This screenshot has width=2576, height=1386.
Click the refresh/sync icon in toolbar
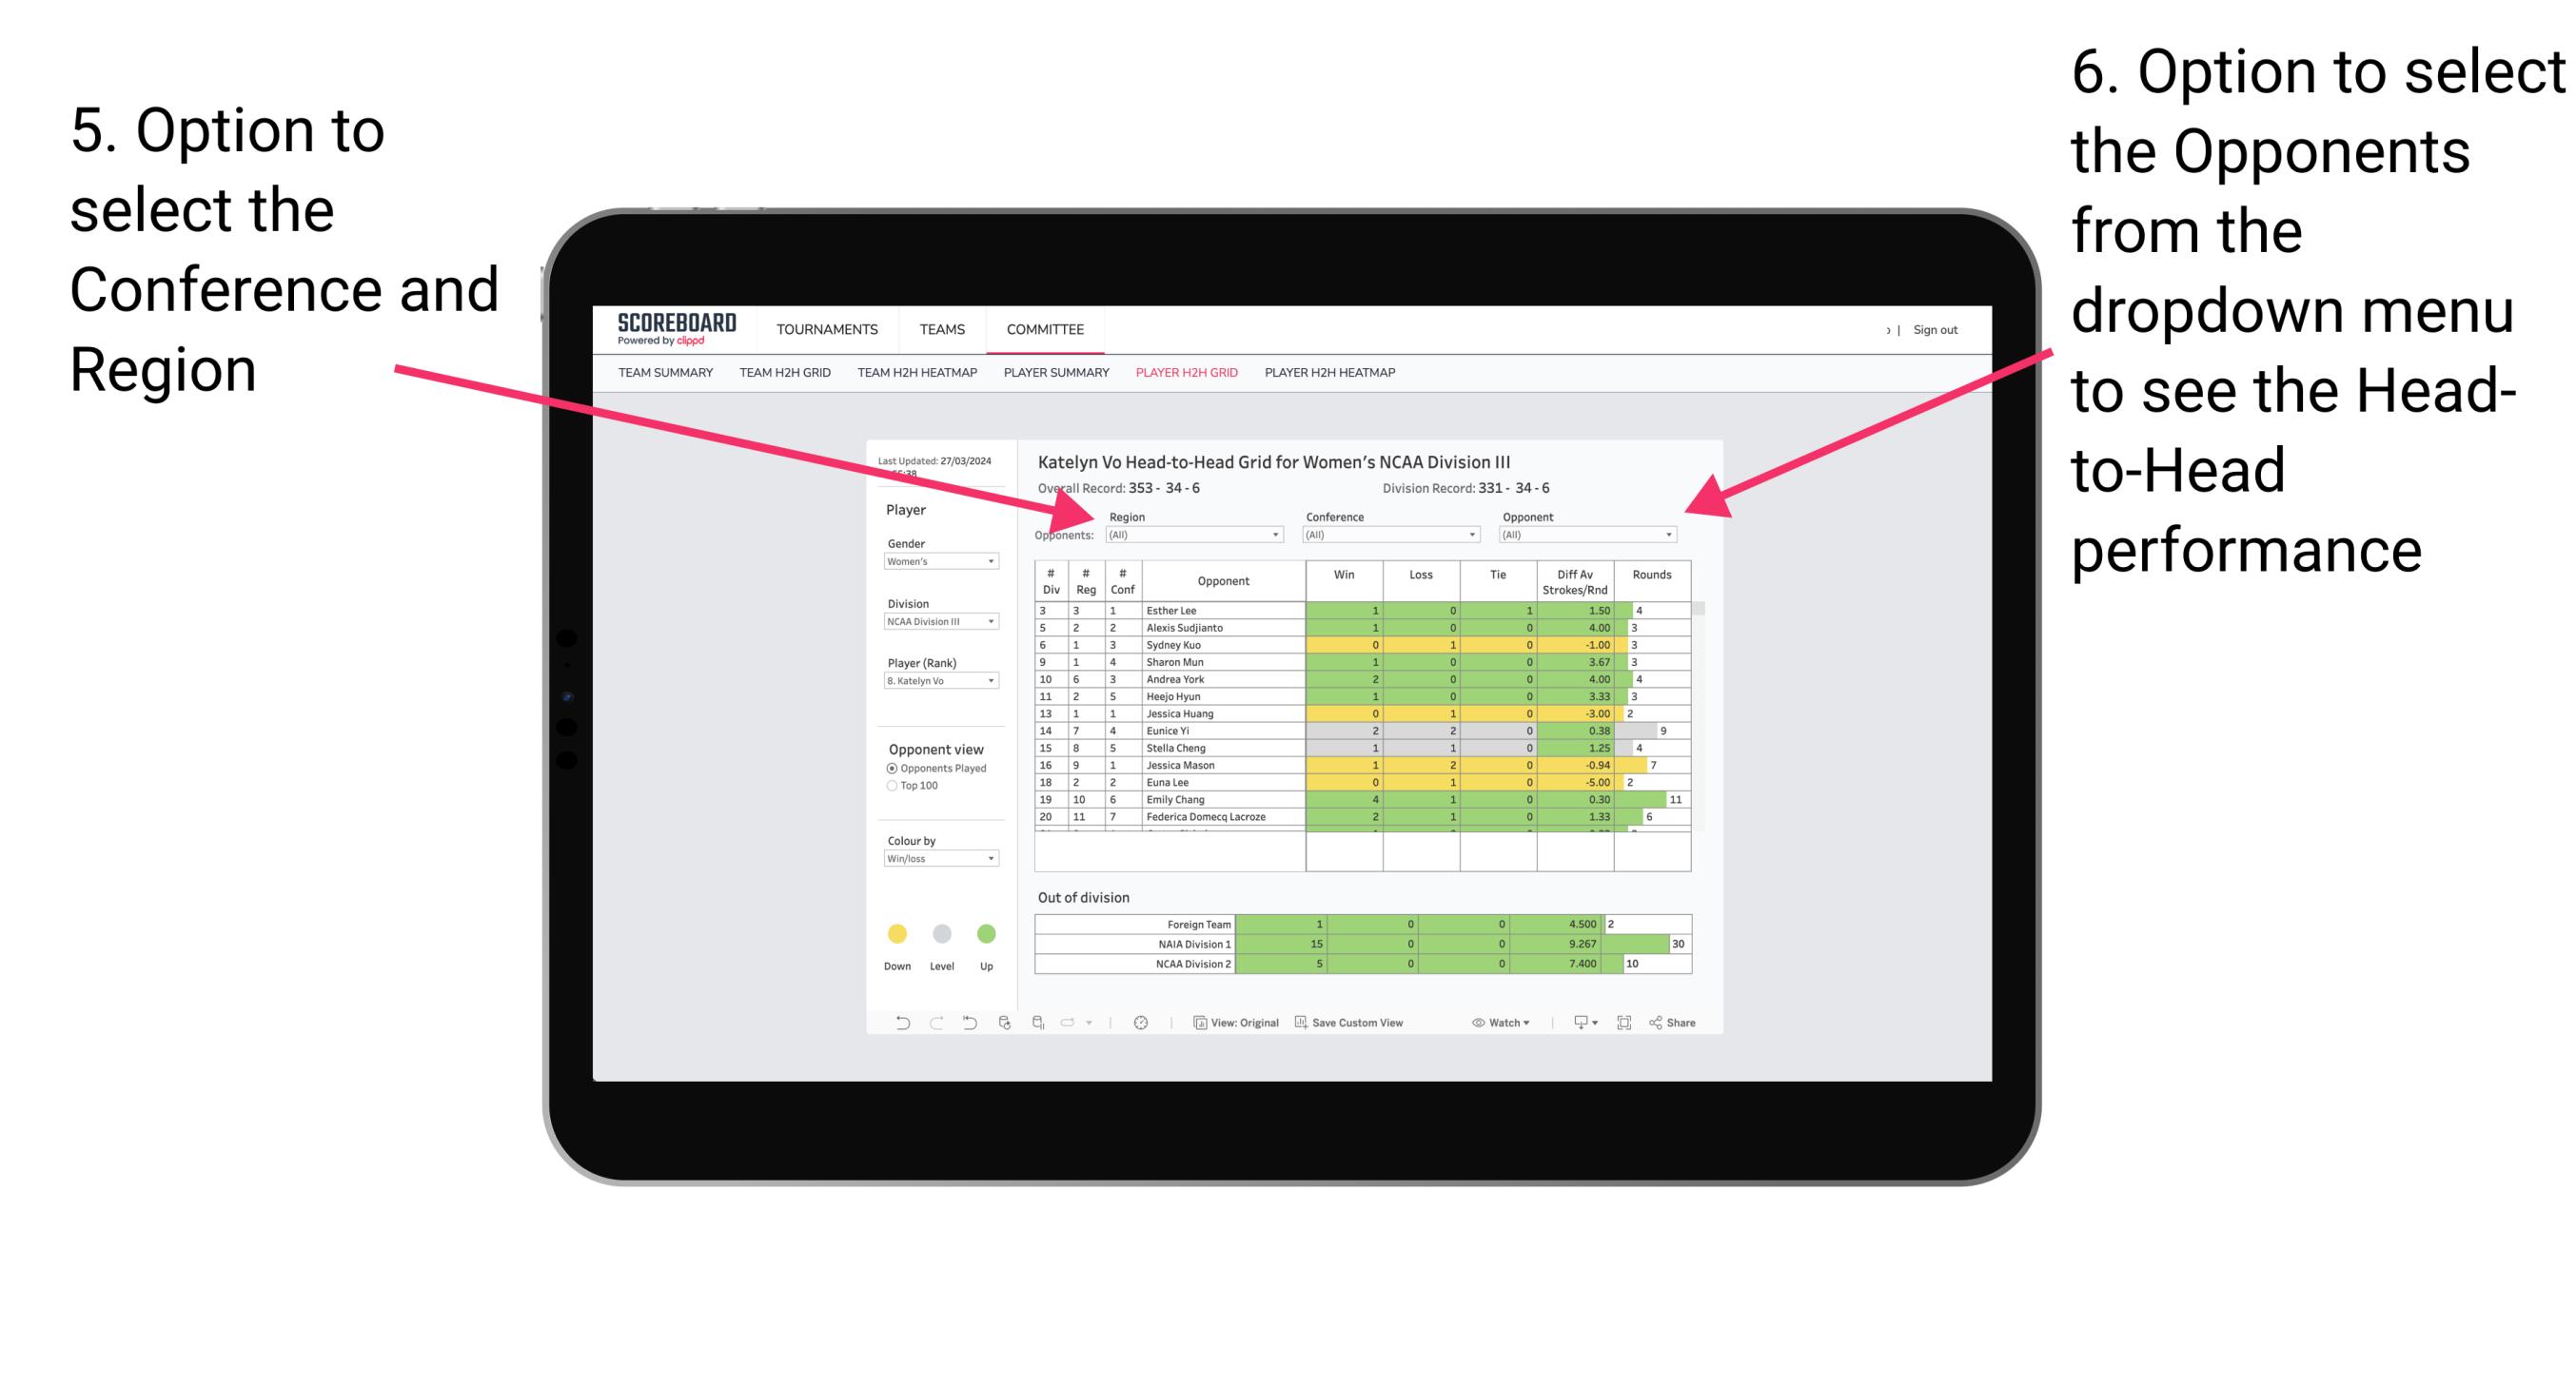(x=1148, y=1025)
